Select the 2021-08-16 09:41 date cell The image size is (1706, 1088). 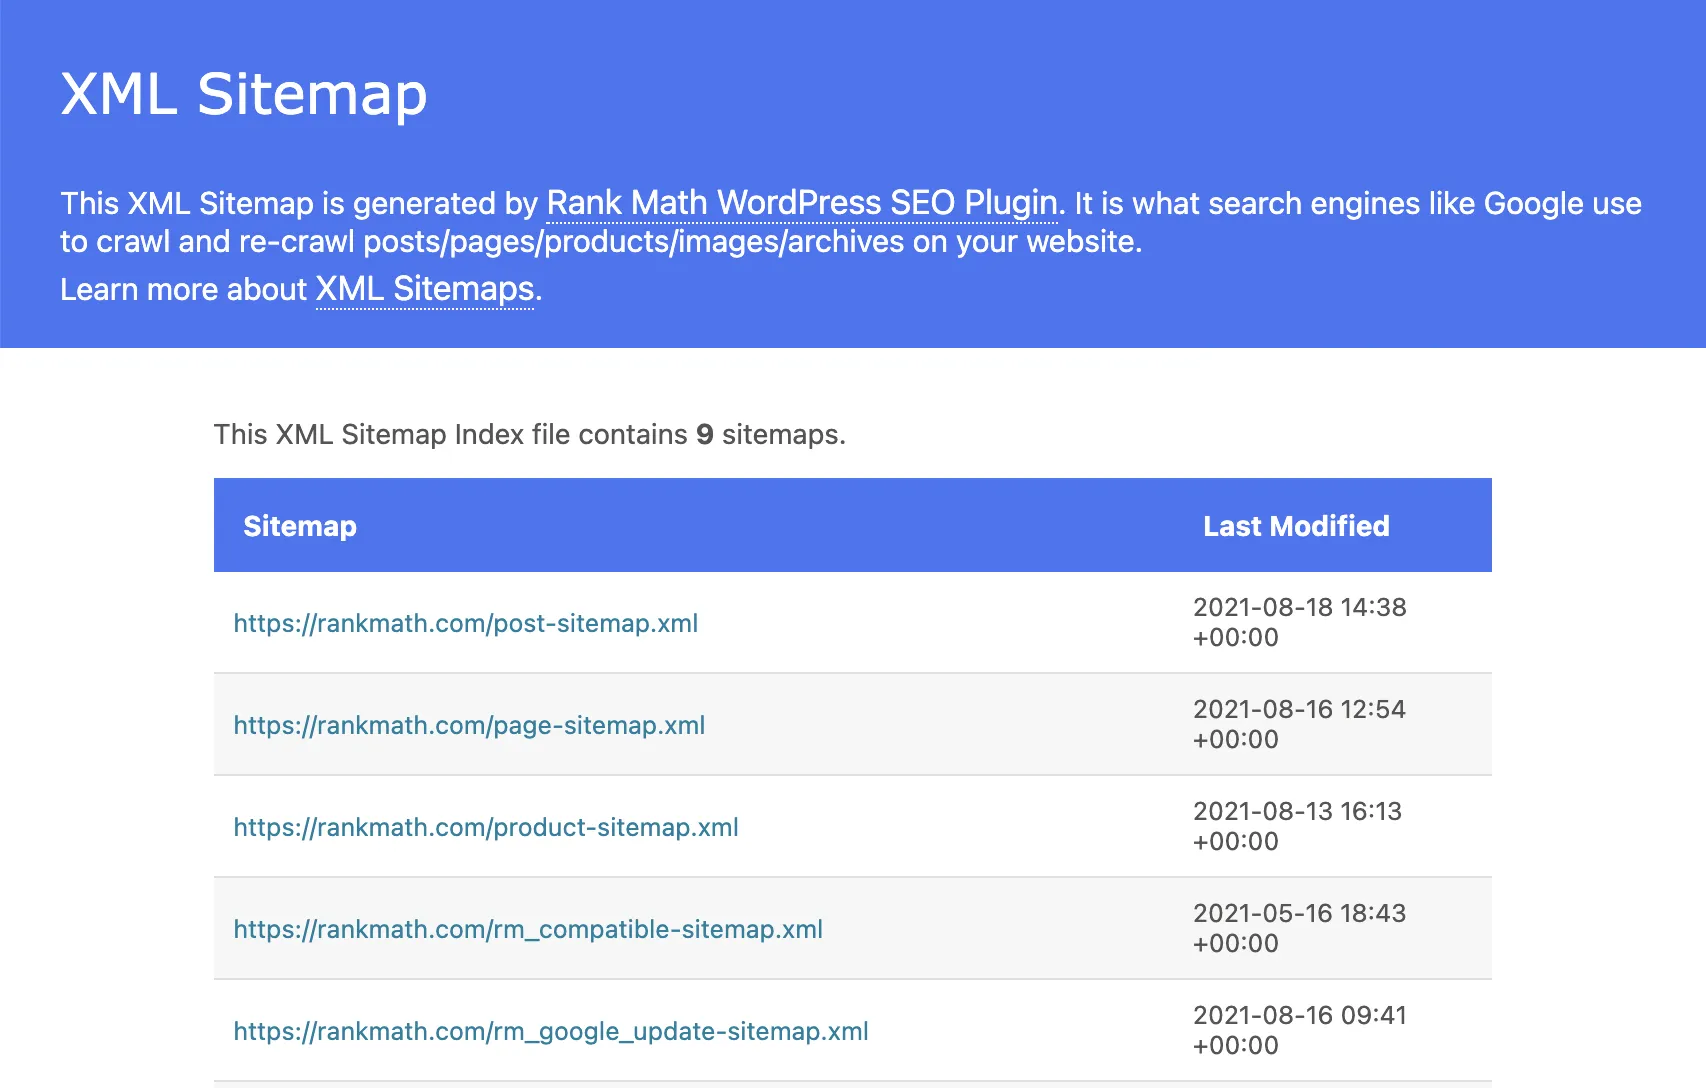[x=1300, y=1030]
